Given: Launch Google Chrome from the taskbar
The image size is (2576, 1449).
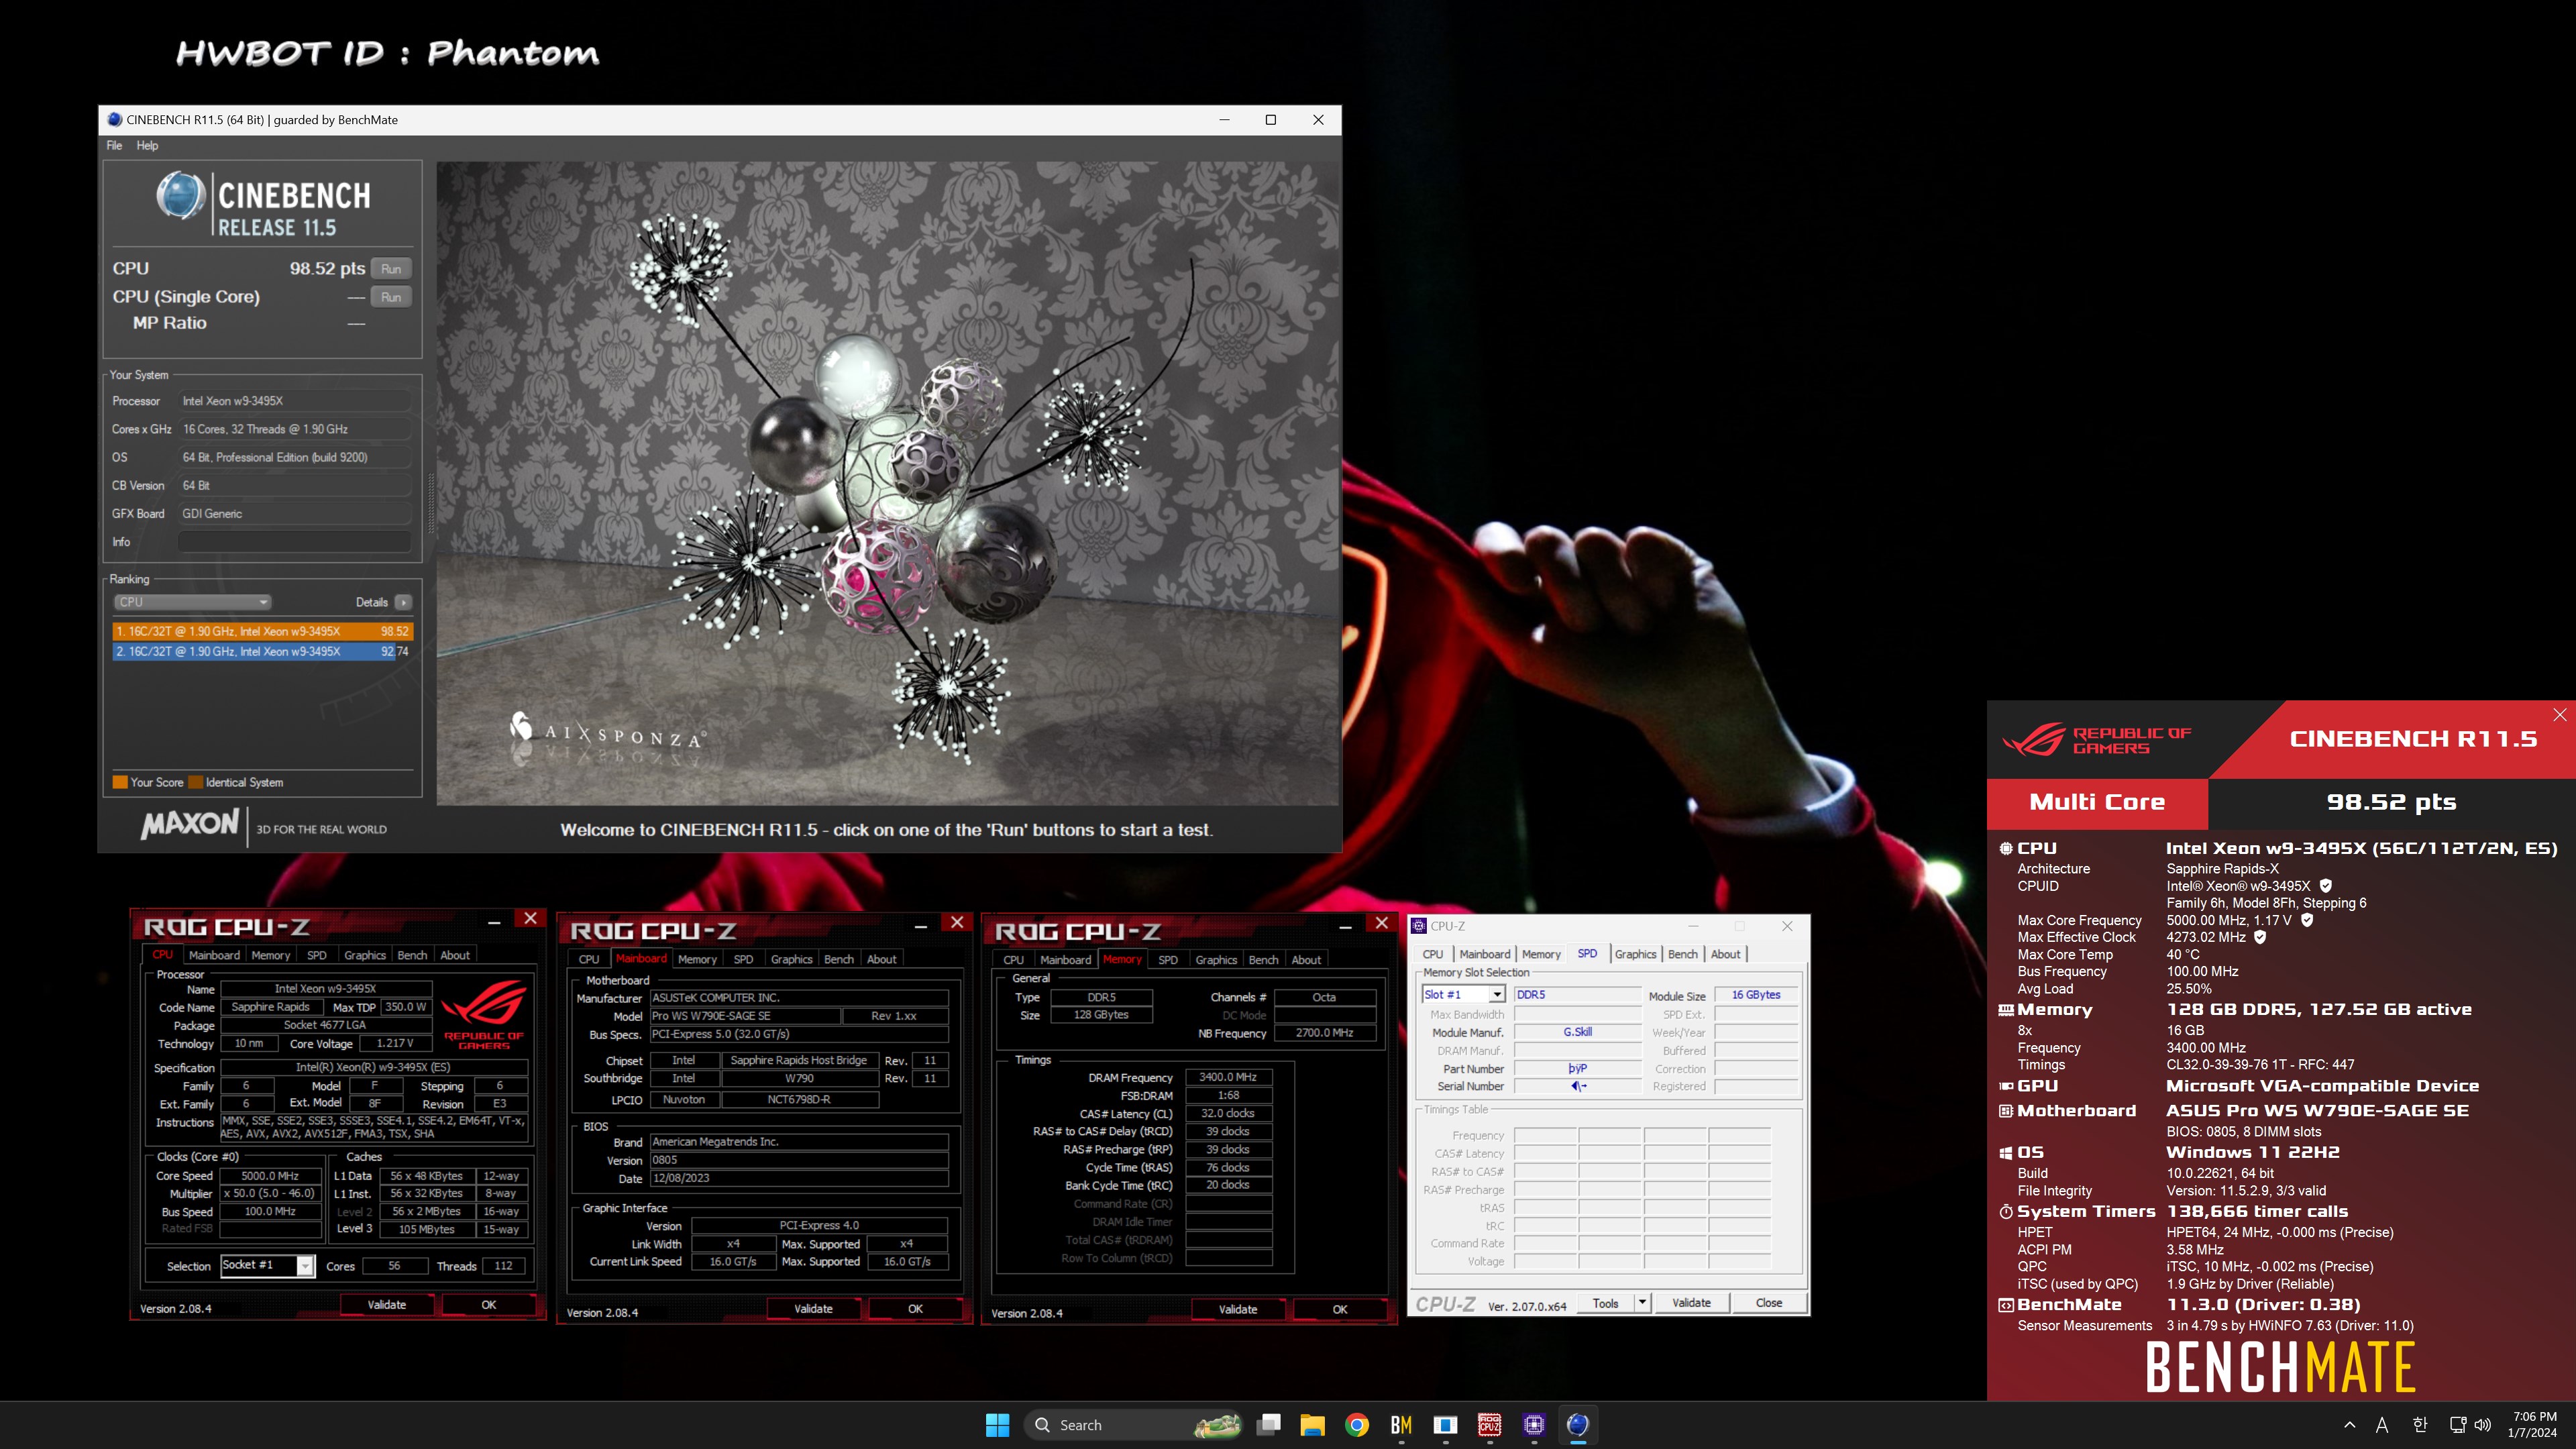Looking at the screenshot, I should 1356,1425.
